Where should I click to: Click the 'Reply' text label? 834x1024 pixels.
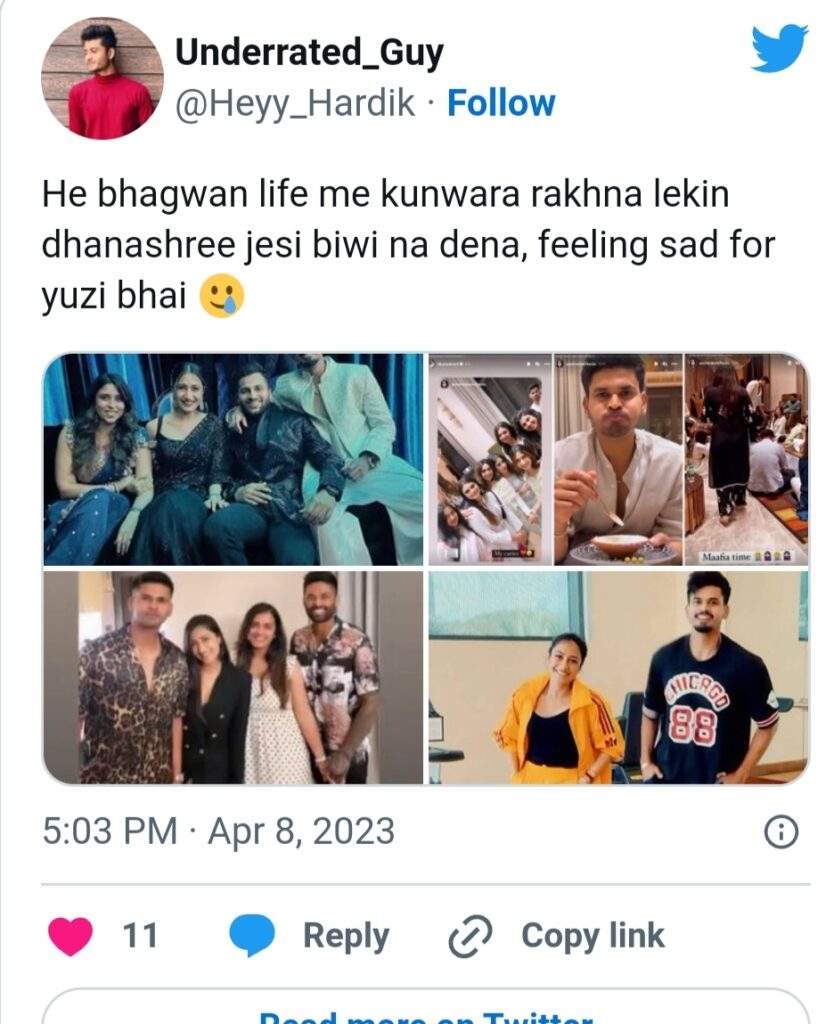(x=346, y=936)
